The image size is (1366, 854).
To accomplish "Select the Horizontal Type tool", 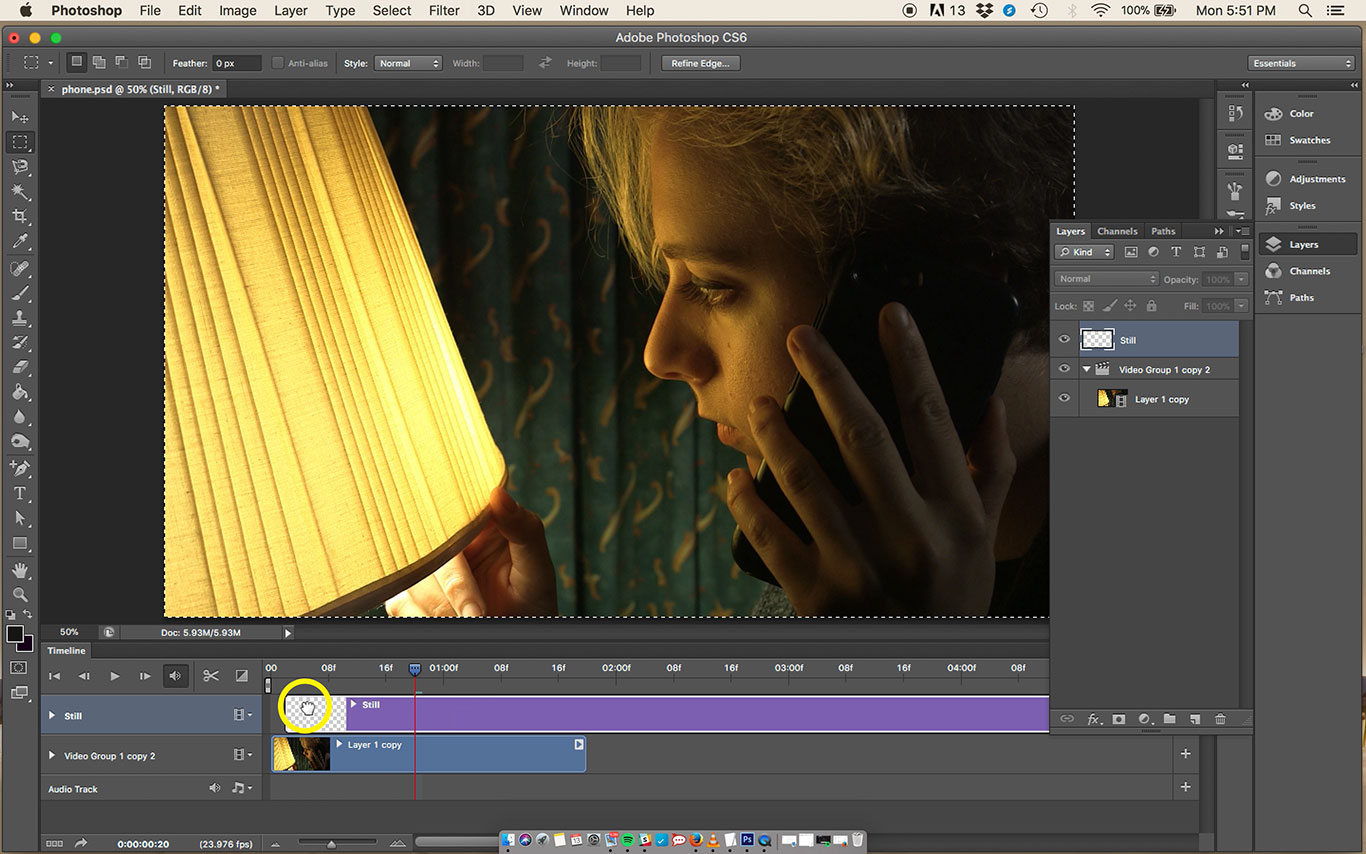I will point(20,493).
